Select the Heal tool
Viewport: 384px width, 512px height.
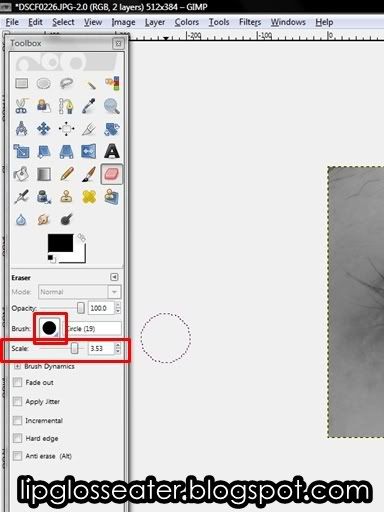(89, 197)
